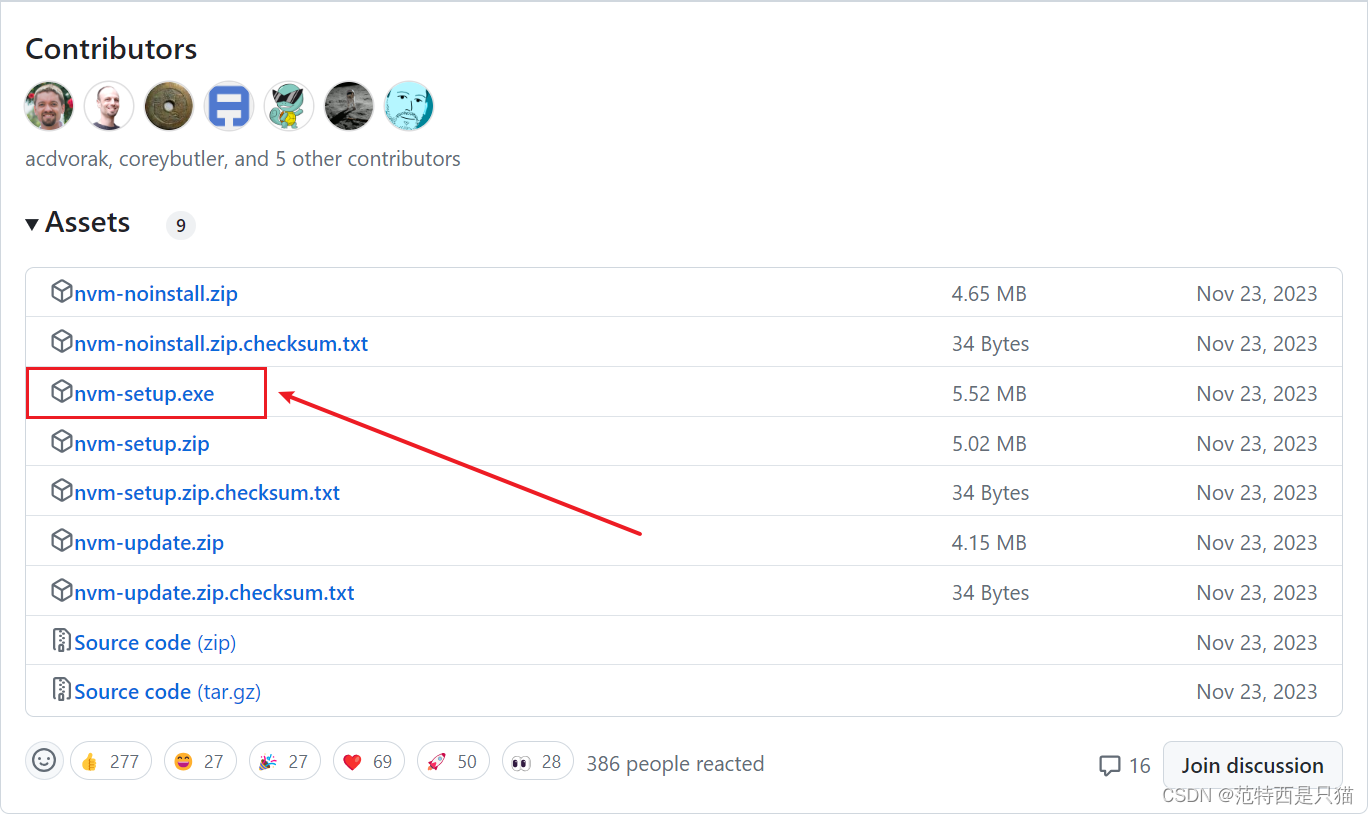Click '386 people reacted' text

675,764
